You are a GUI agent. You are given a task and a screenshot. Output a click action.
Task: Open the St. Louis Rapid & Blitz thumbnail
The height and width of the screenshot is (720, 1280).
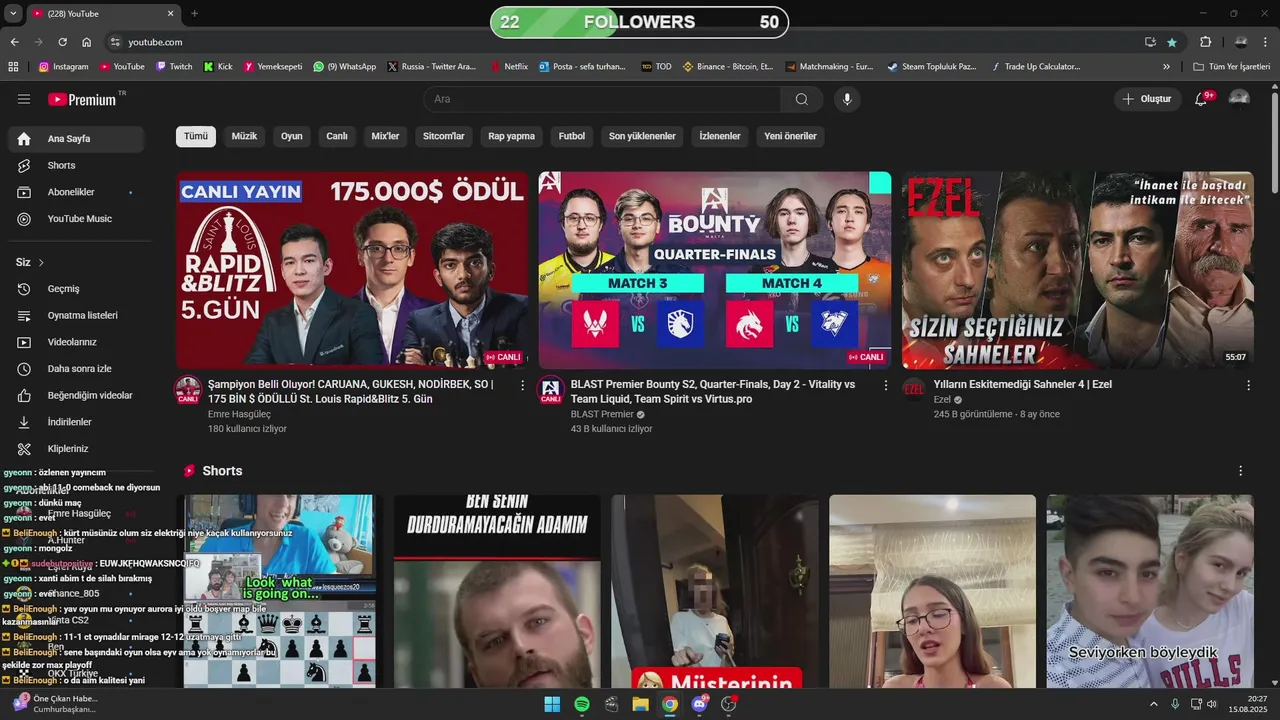[352, 270]
